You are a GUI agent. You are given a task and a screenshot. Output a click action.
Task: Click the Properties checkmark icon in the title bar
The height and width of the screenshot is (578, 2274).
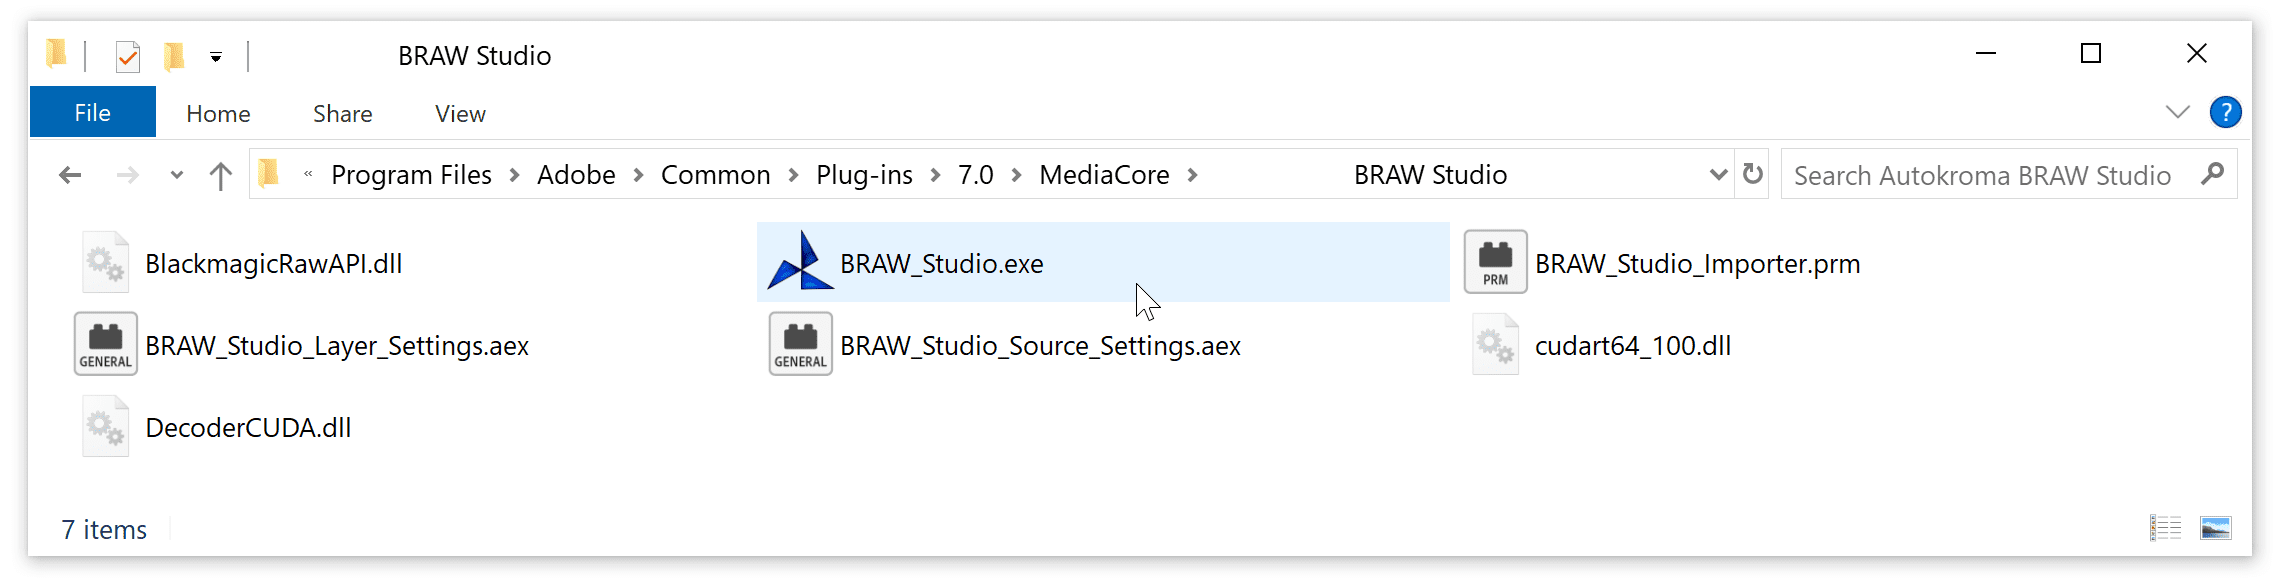pyautogui.click(x=128, y=57)
